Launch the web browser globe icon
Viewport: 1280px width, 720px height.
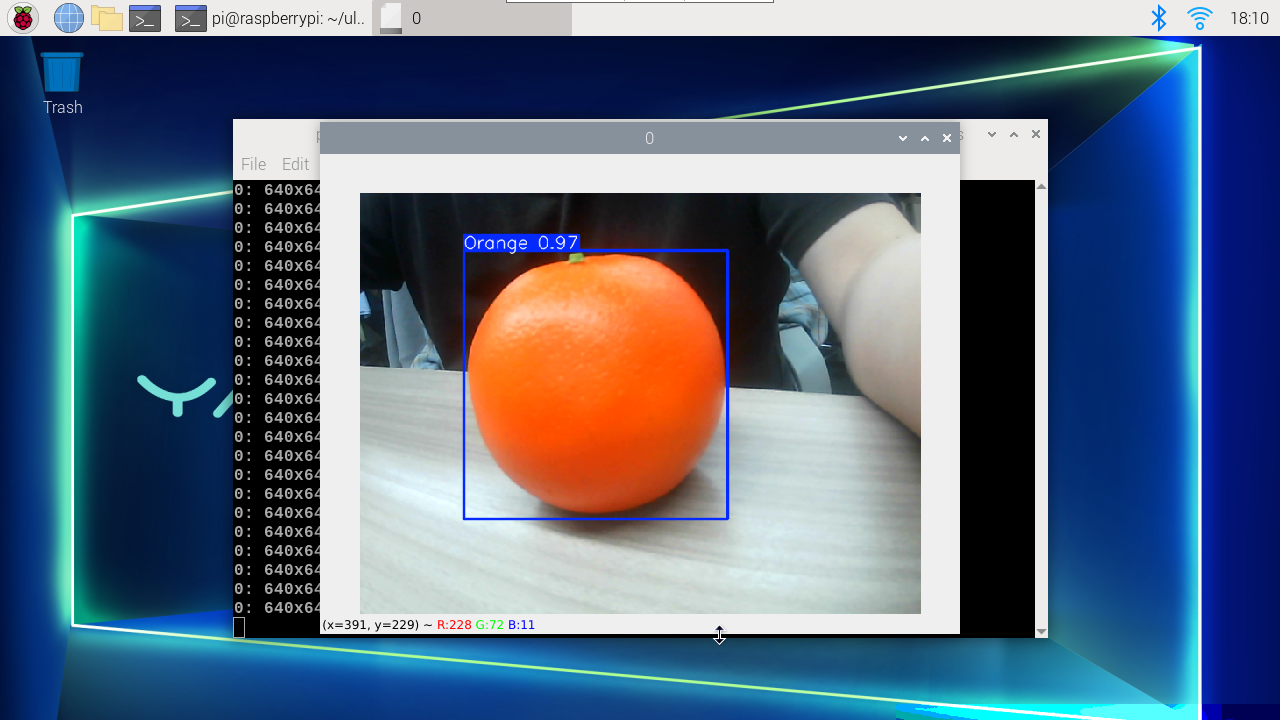point(69,18)
